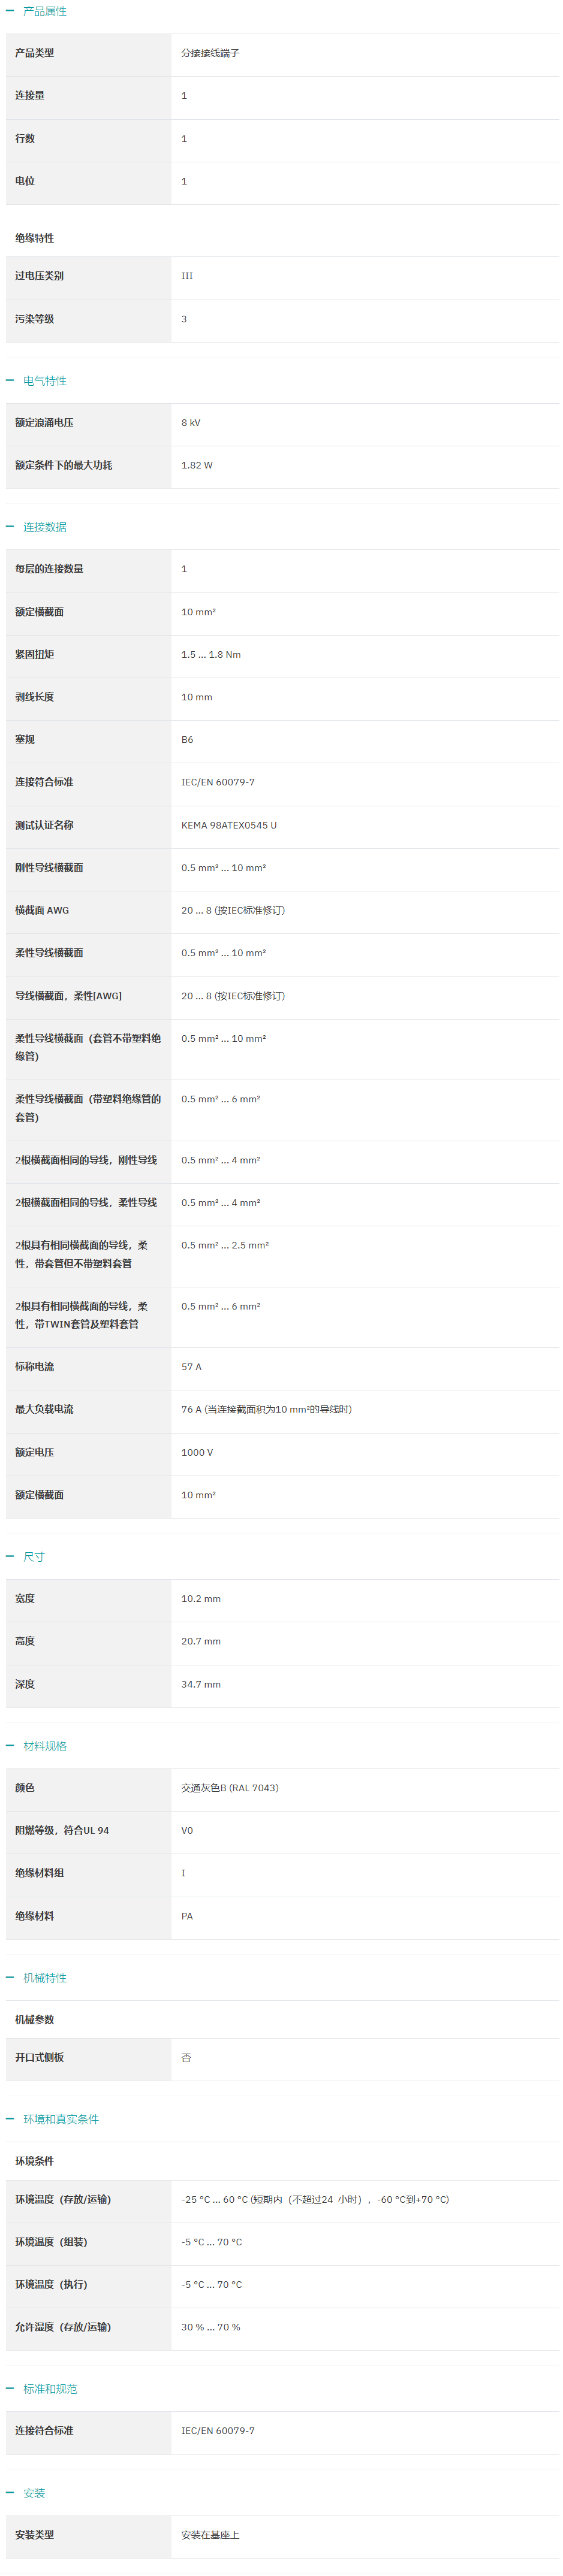Click the 导线横截面，柔性[AWG] label
Image resolution: width=563 pixels, height=2576 pixels.
(68, 996)
